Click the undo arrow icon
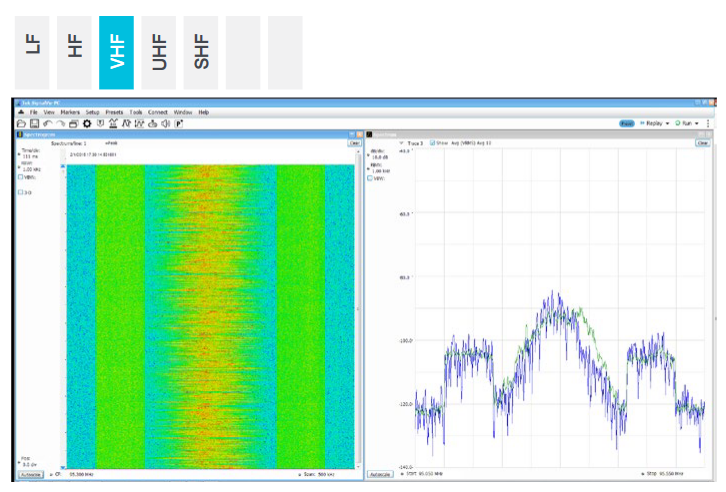 click(48, 123)
